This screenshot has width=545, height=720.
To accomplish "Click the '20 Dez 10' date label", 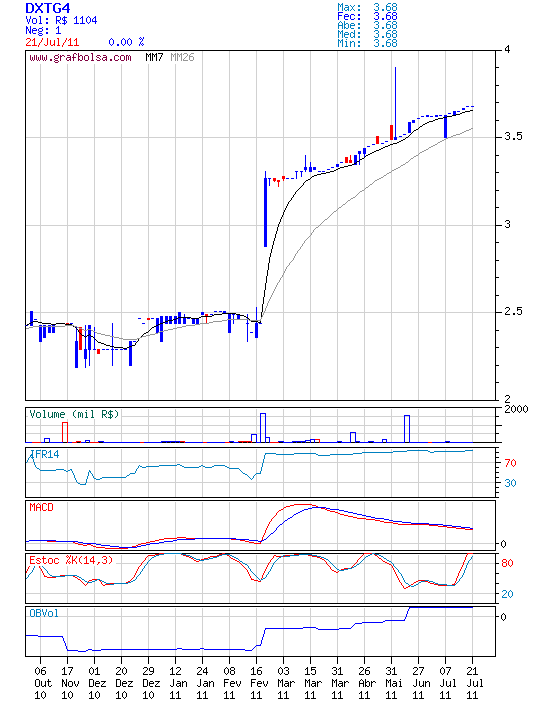I will point(124,683).
